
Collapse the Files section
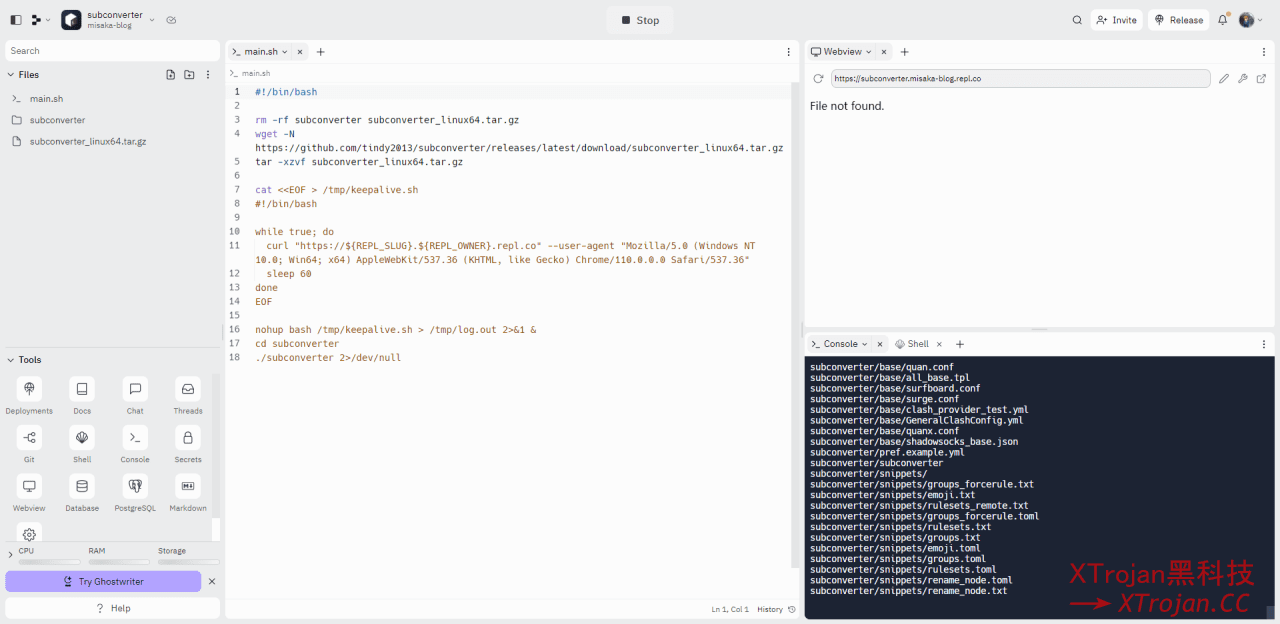coord(11,75)
